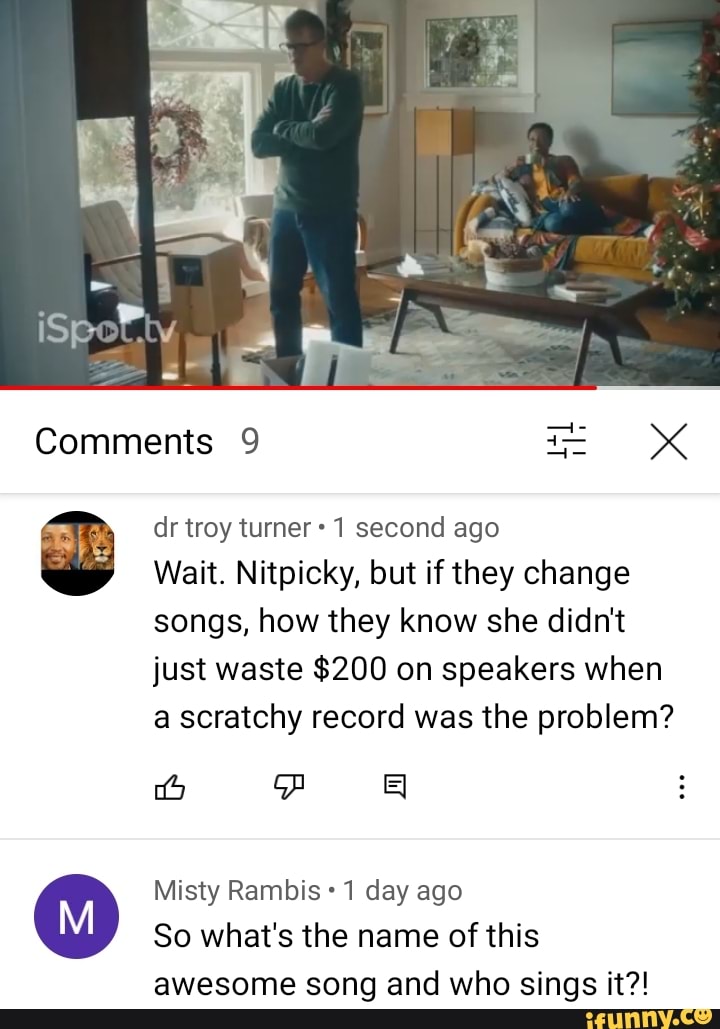Open comment sort options icon
This screenshot has width=720, height=1029.
point(566,440)
